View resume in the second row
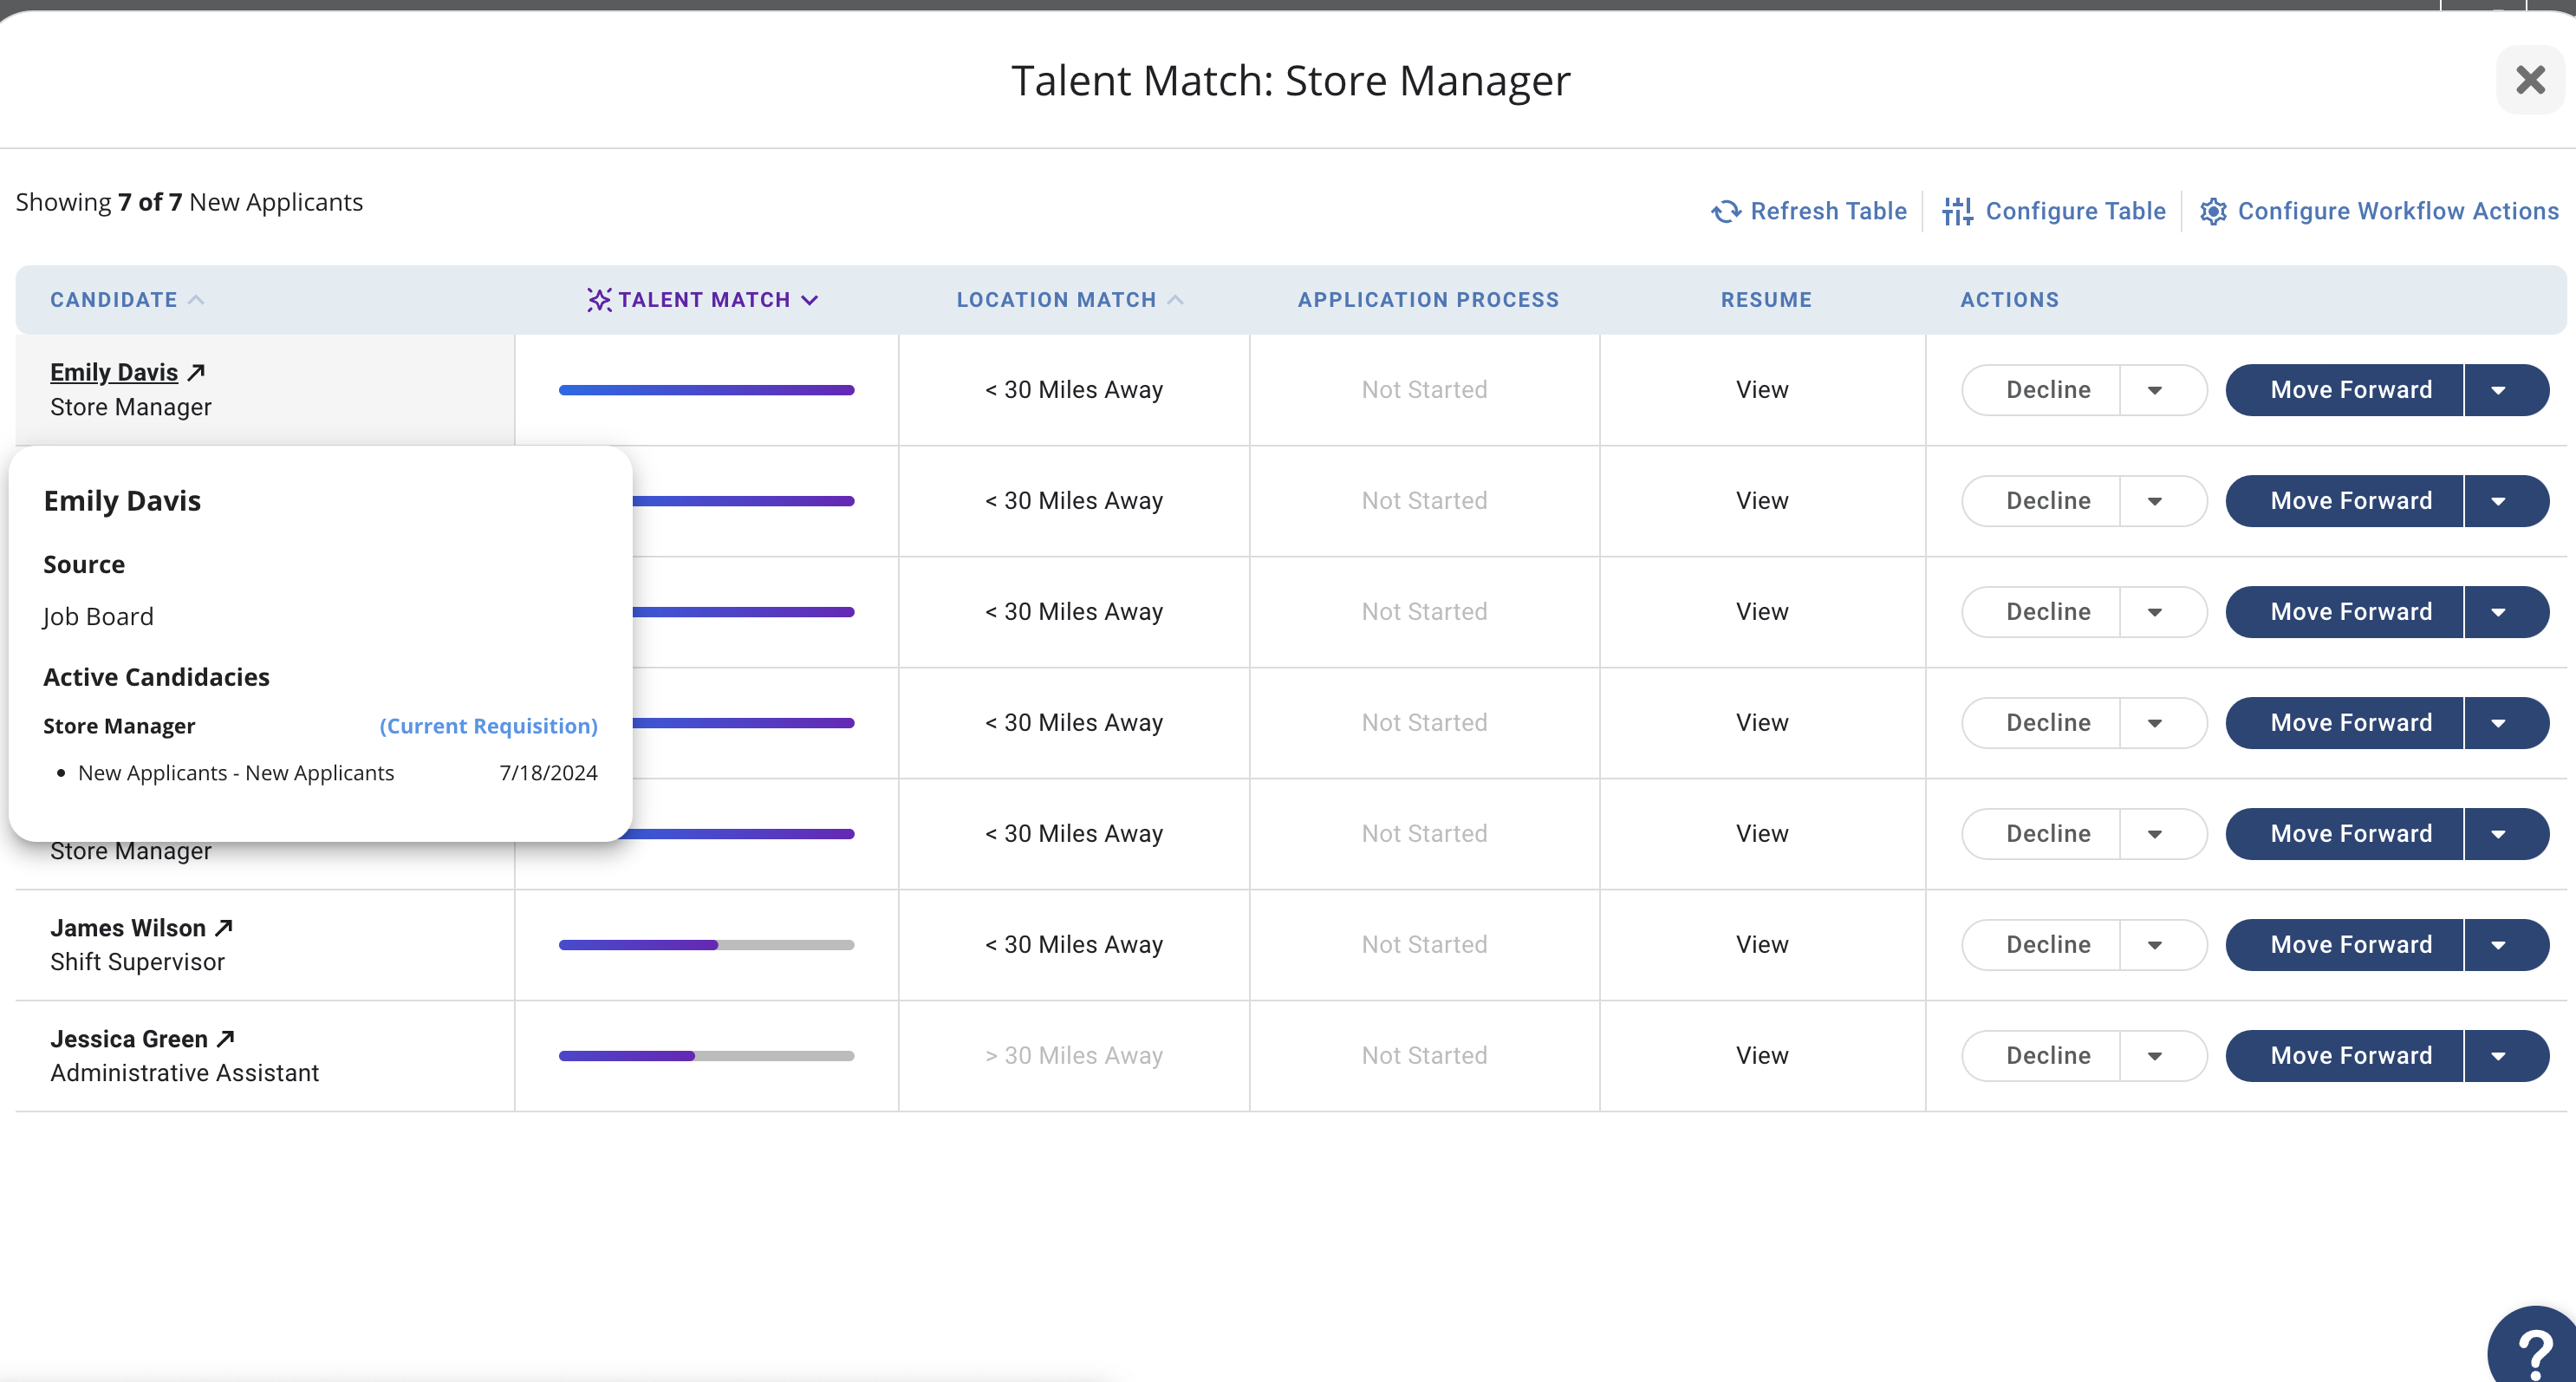The image size is (2576, 1382). pyautogui.click(x=1762, y=501)
